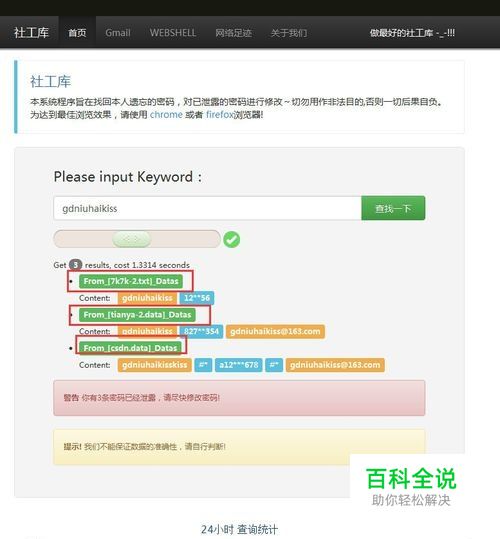Open the WEBSHELL nav item
Screen dimensions: 500x539
click(x=173, y=33)
